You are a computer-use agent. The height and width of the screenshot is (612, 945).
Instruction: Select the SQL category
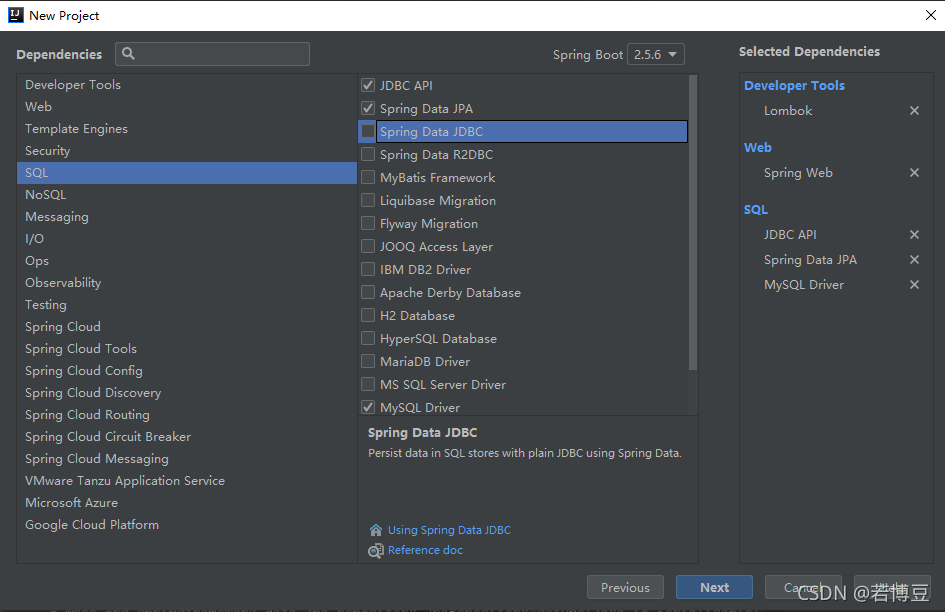187,172
